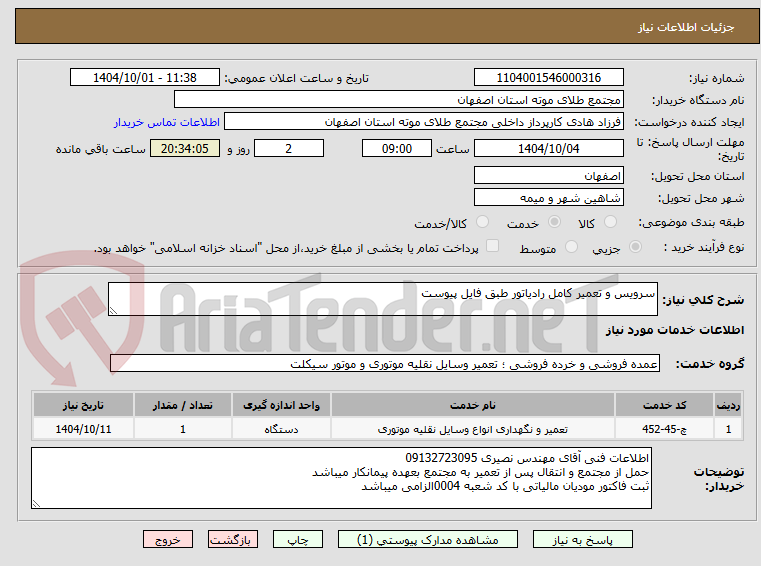The height and width of the screenshot is (566, 761).
Task: Click the پاسخ به نیاز button
Action: click(582, 539)
